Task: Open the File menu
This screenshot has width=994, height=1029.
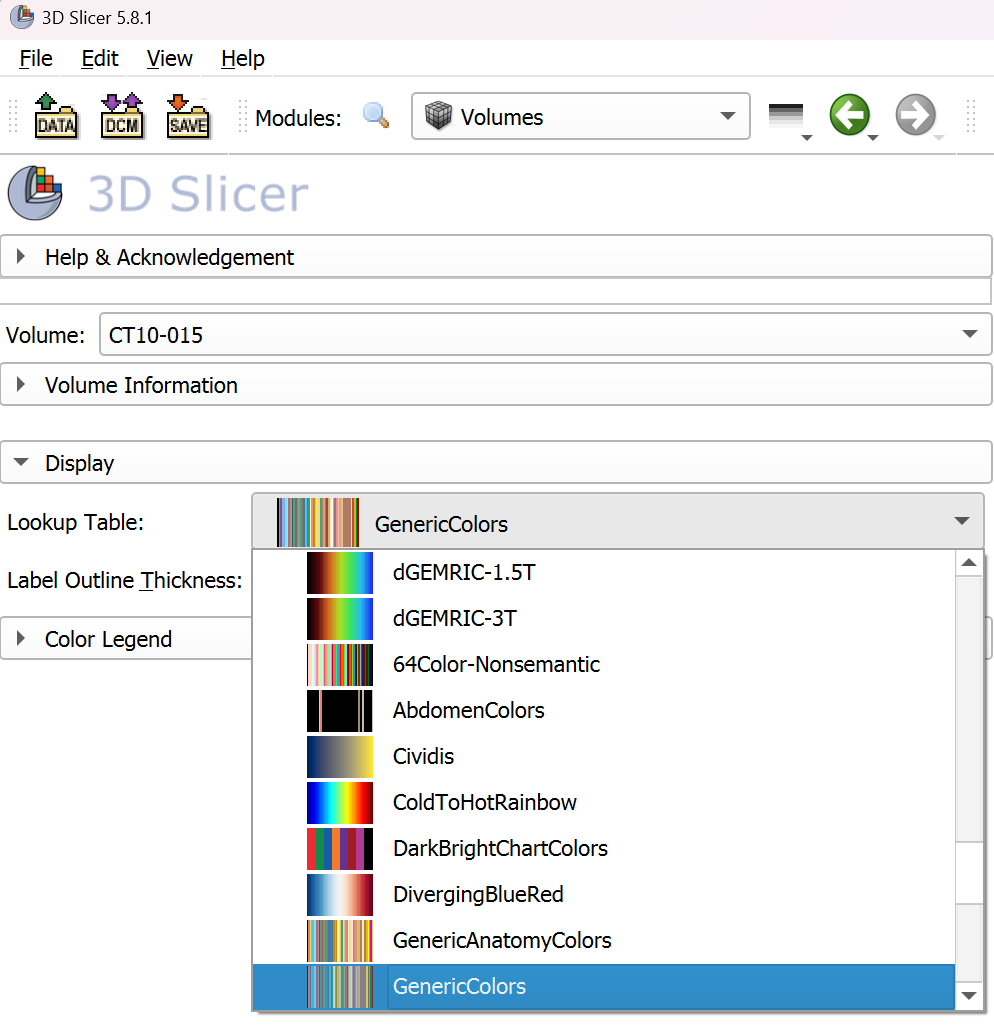Action: tap(35, 58)
